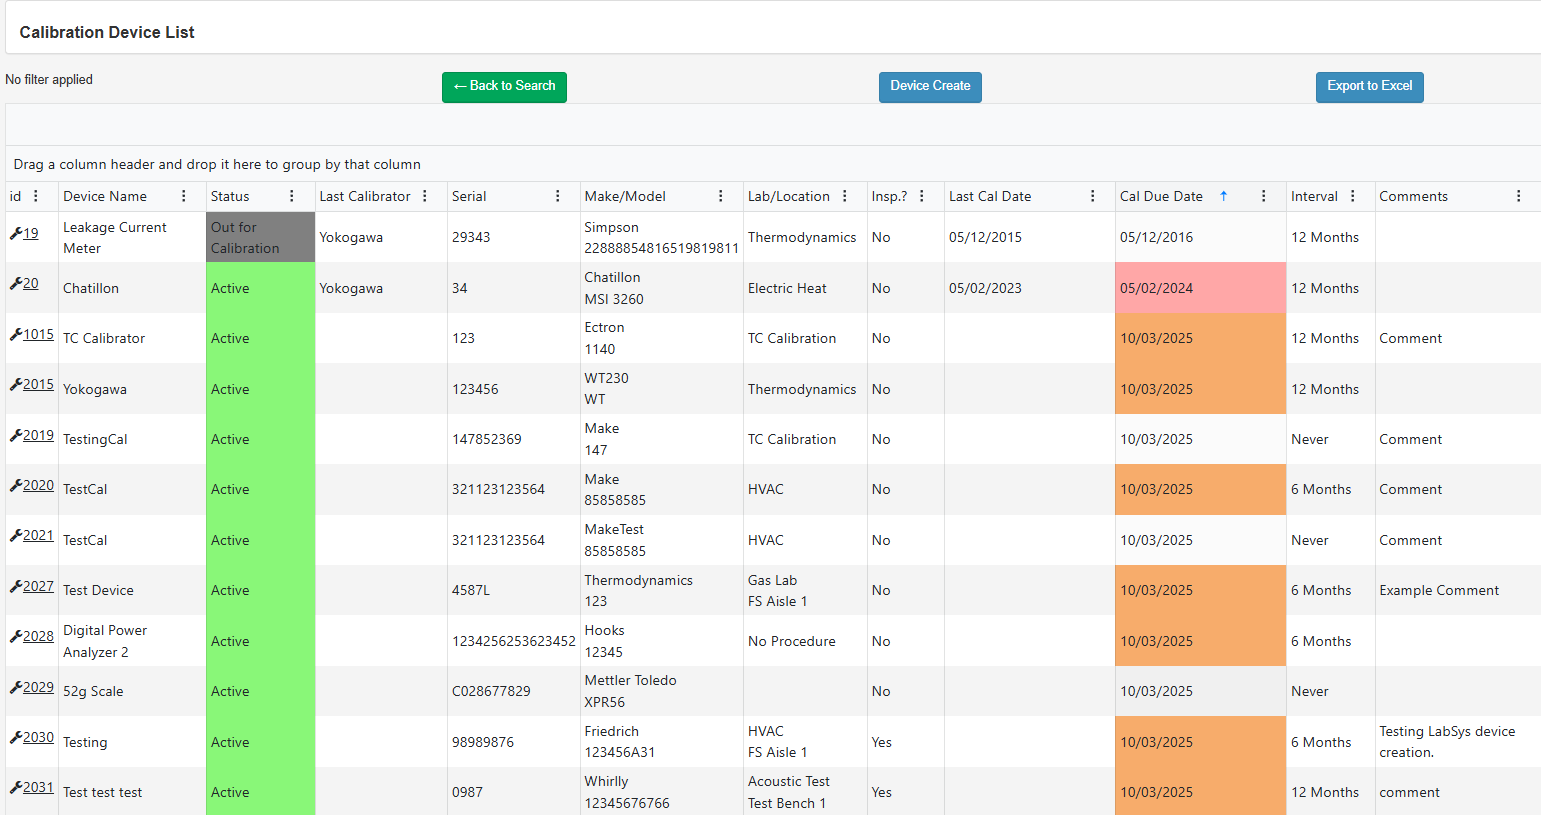Image resolution: width=1541 pixels, height=815 pixels.
Task: Open device record link 2031
Action: [x=39, y=788]
